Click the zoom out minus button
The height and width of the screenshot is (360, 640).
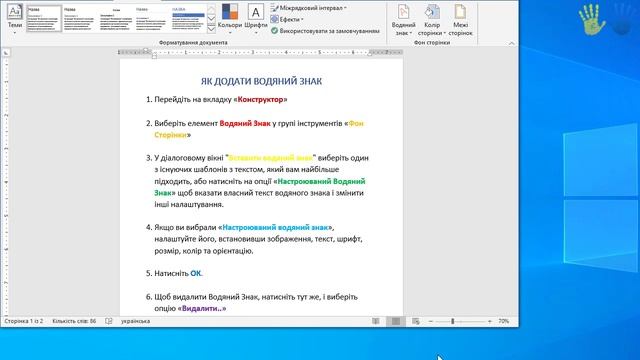pyautogui.click(x=431, y=322)
